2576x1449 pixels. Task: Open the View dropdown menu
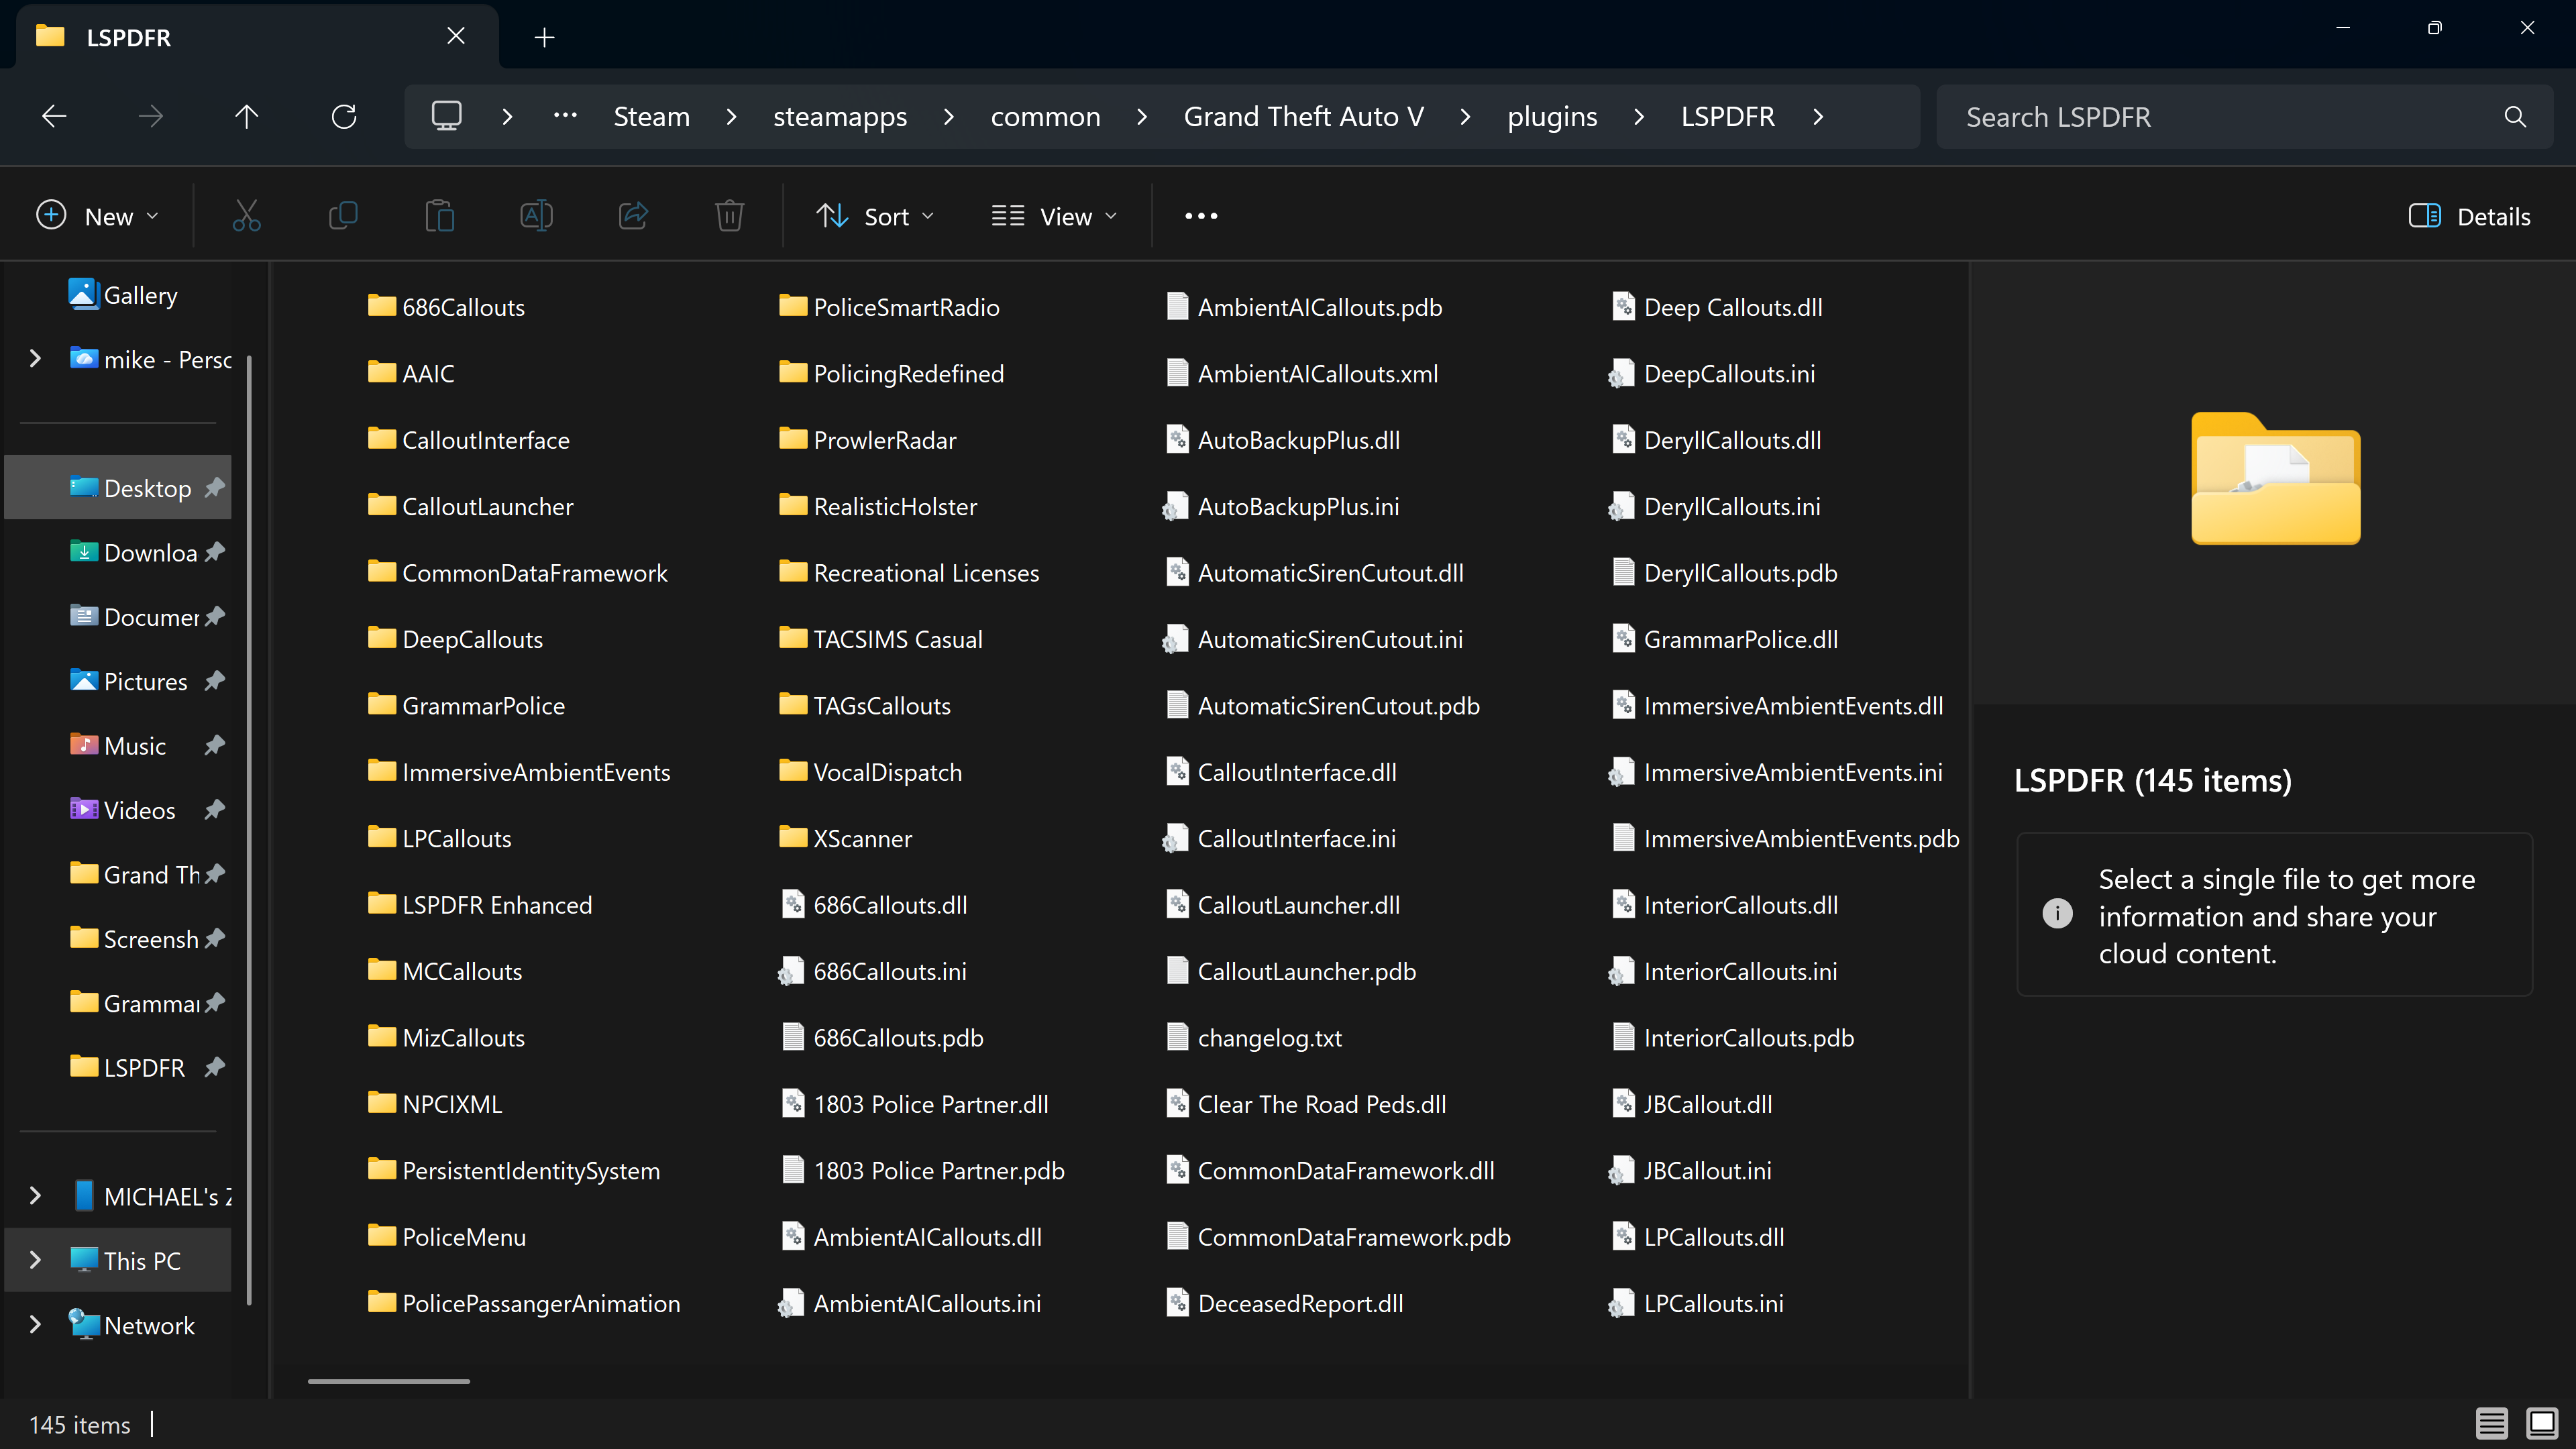pyautogui.click(x=1054, y=216)
